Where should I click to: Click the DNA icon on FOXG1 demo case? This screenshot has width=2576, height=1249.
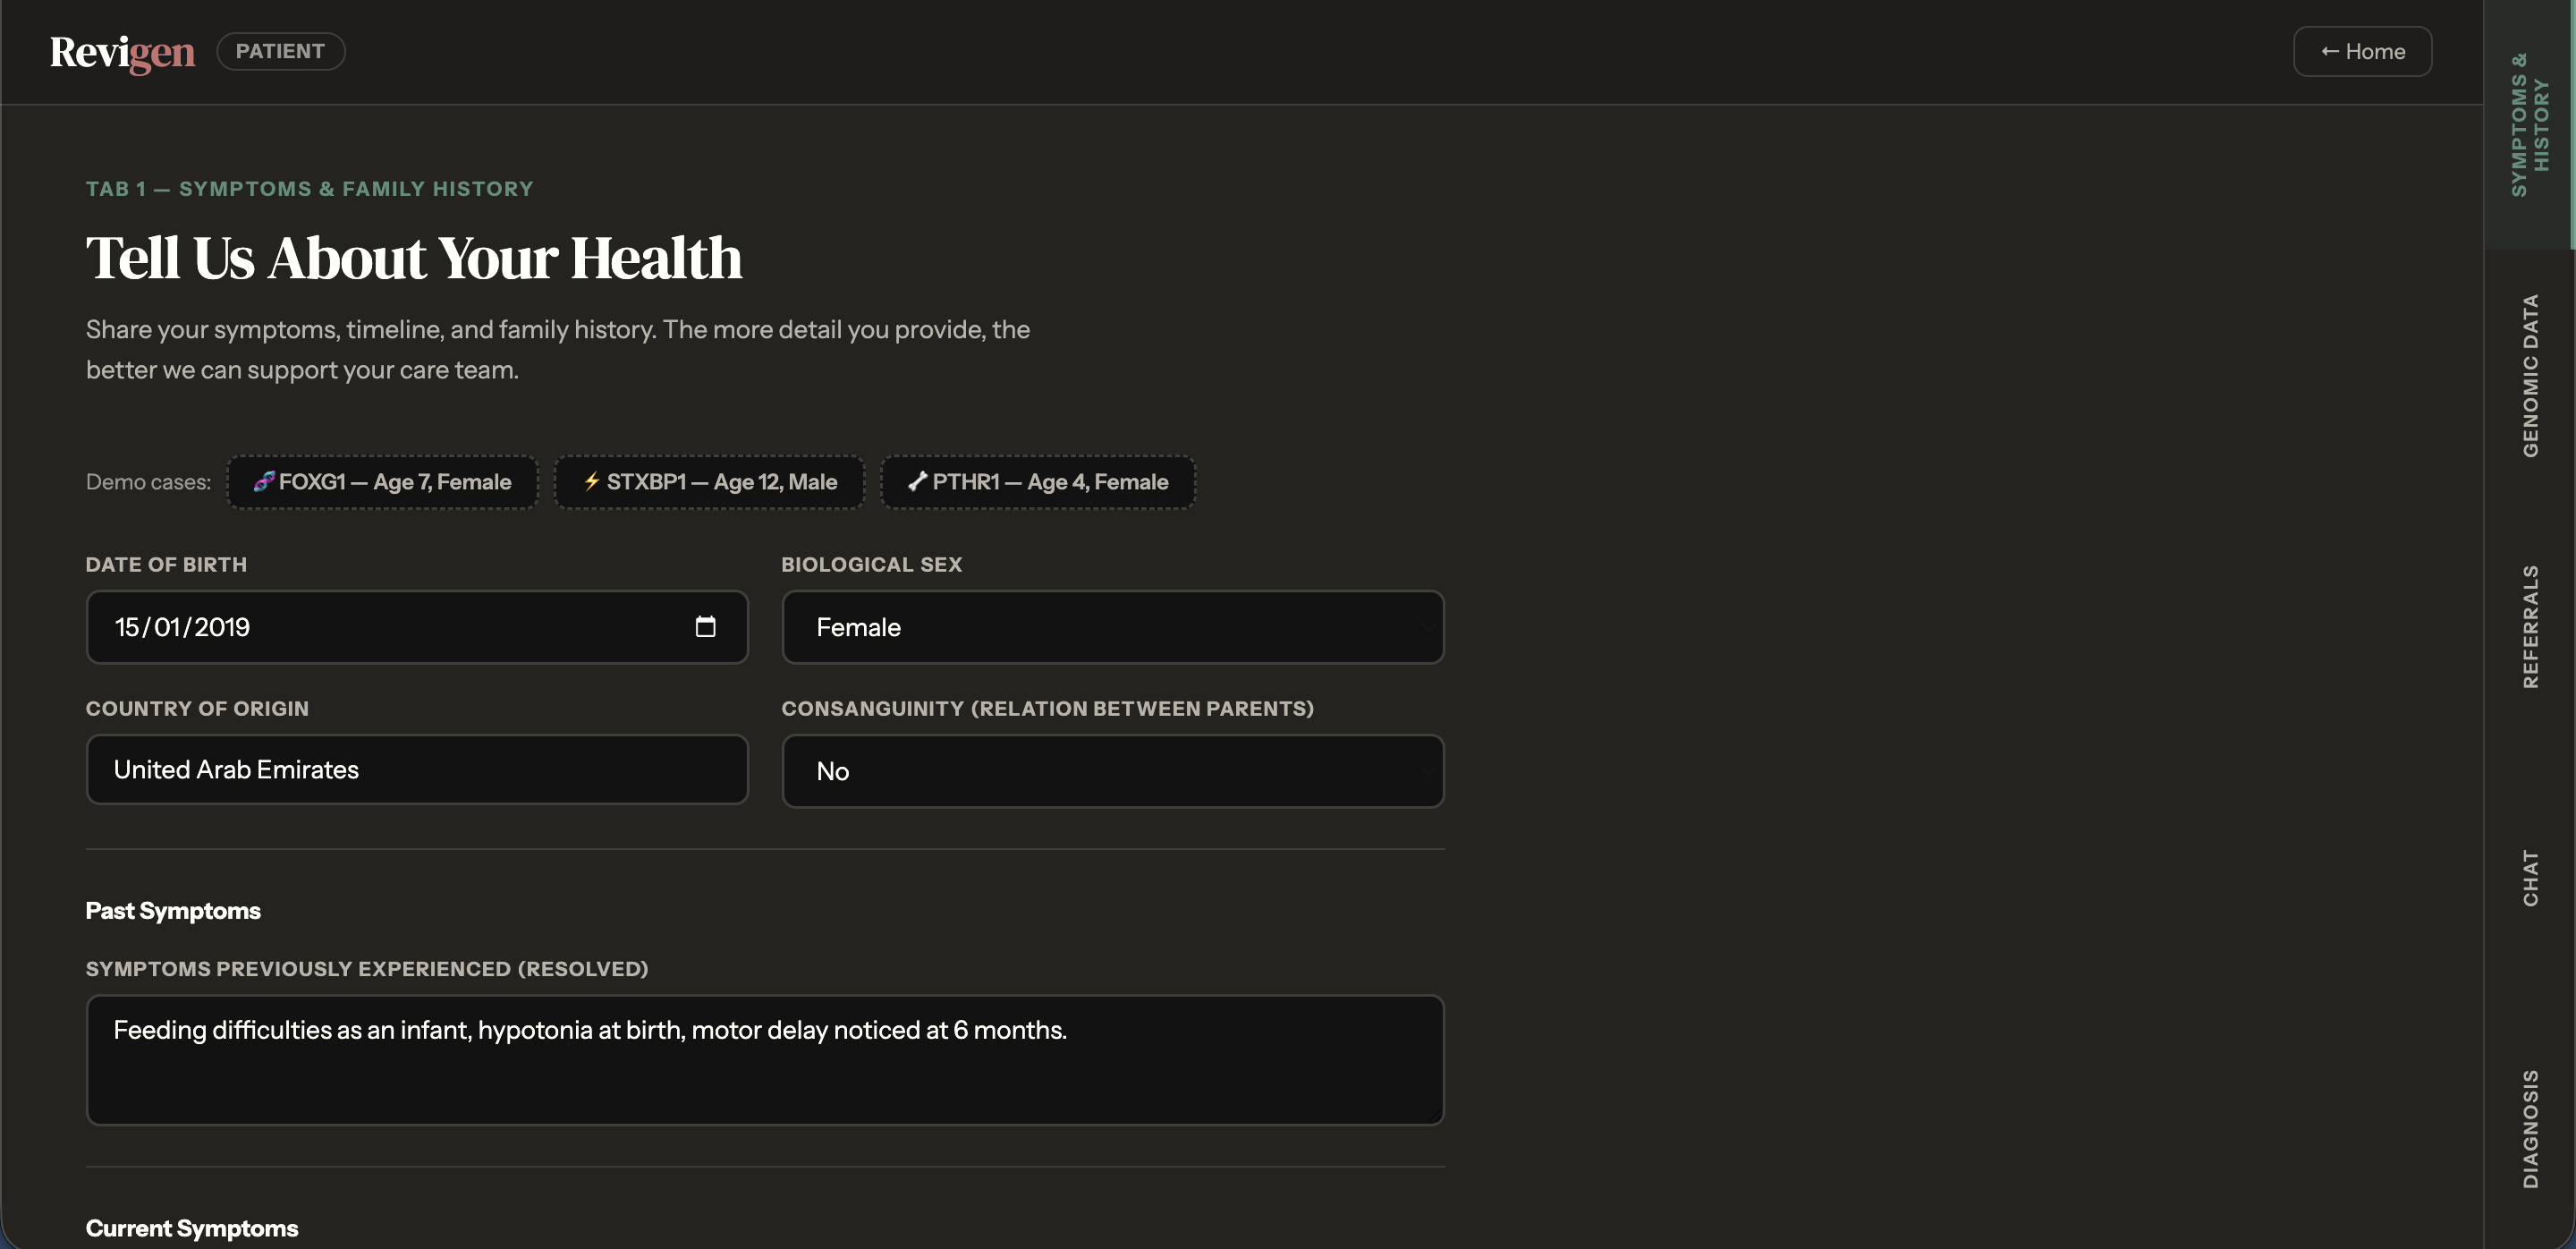point(263,482)
